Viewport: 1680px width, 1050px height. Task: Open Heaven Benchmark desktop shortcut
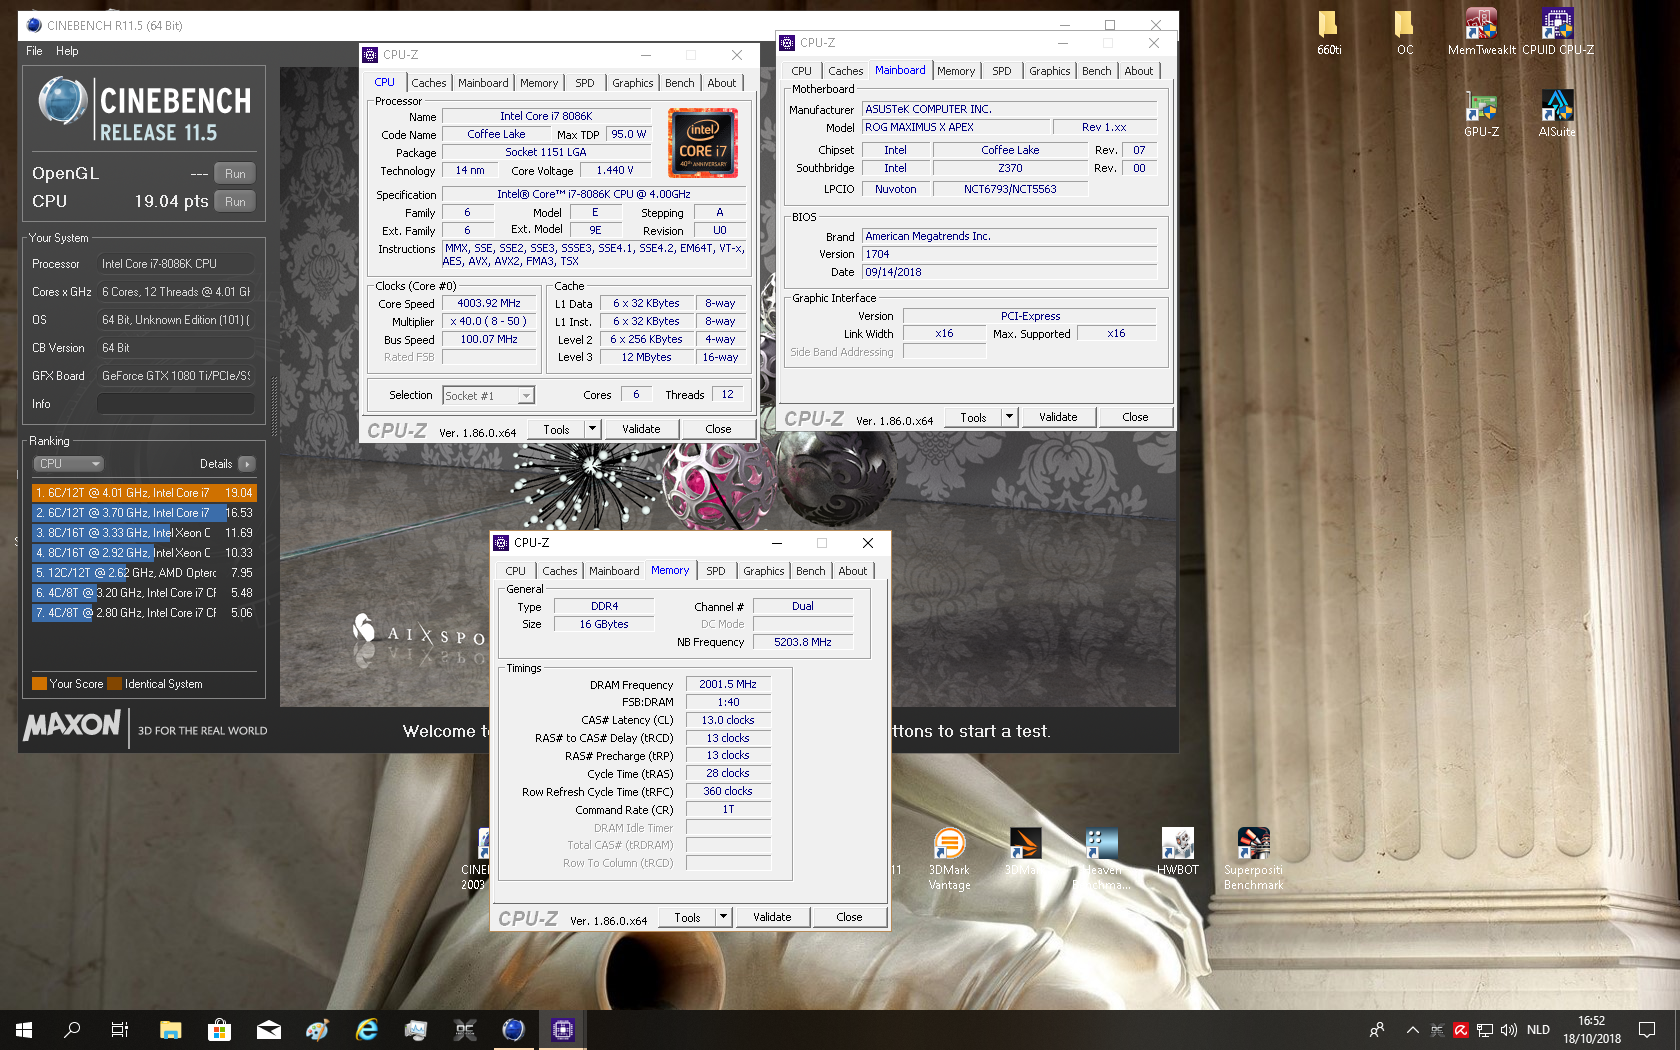(x=1101, y=859)
